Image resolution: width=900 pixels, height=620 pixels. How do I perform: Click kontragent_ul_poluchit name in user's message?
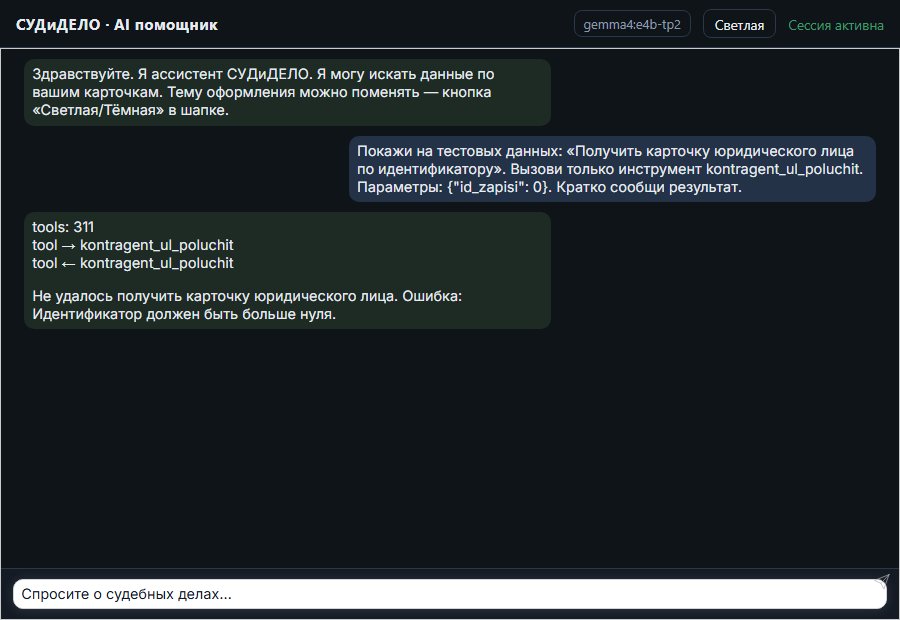pos(784,169)
